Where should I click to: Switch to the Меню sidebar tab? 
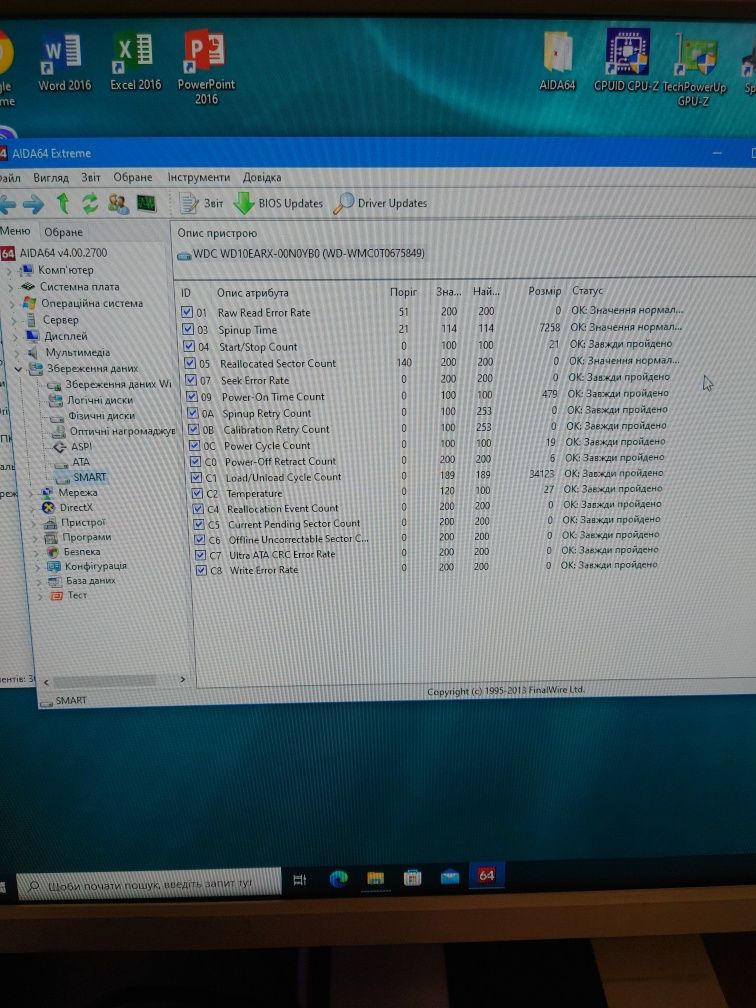pyautogui.click(x=15, y=231)
